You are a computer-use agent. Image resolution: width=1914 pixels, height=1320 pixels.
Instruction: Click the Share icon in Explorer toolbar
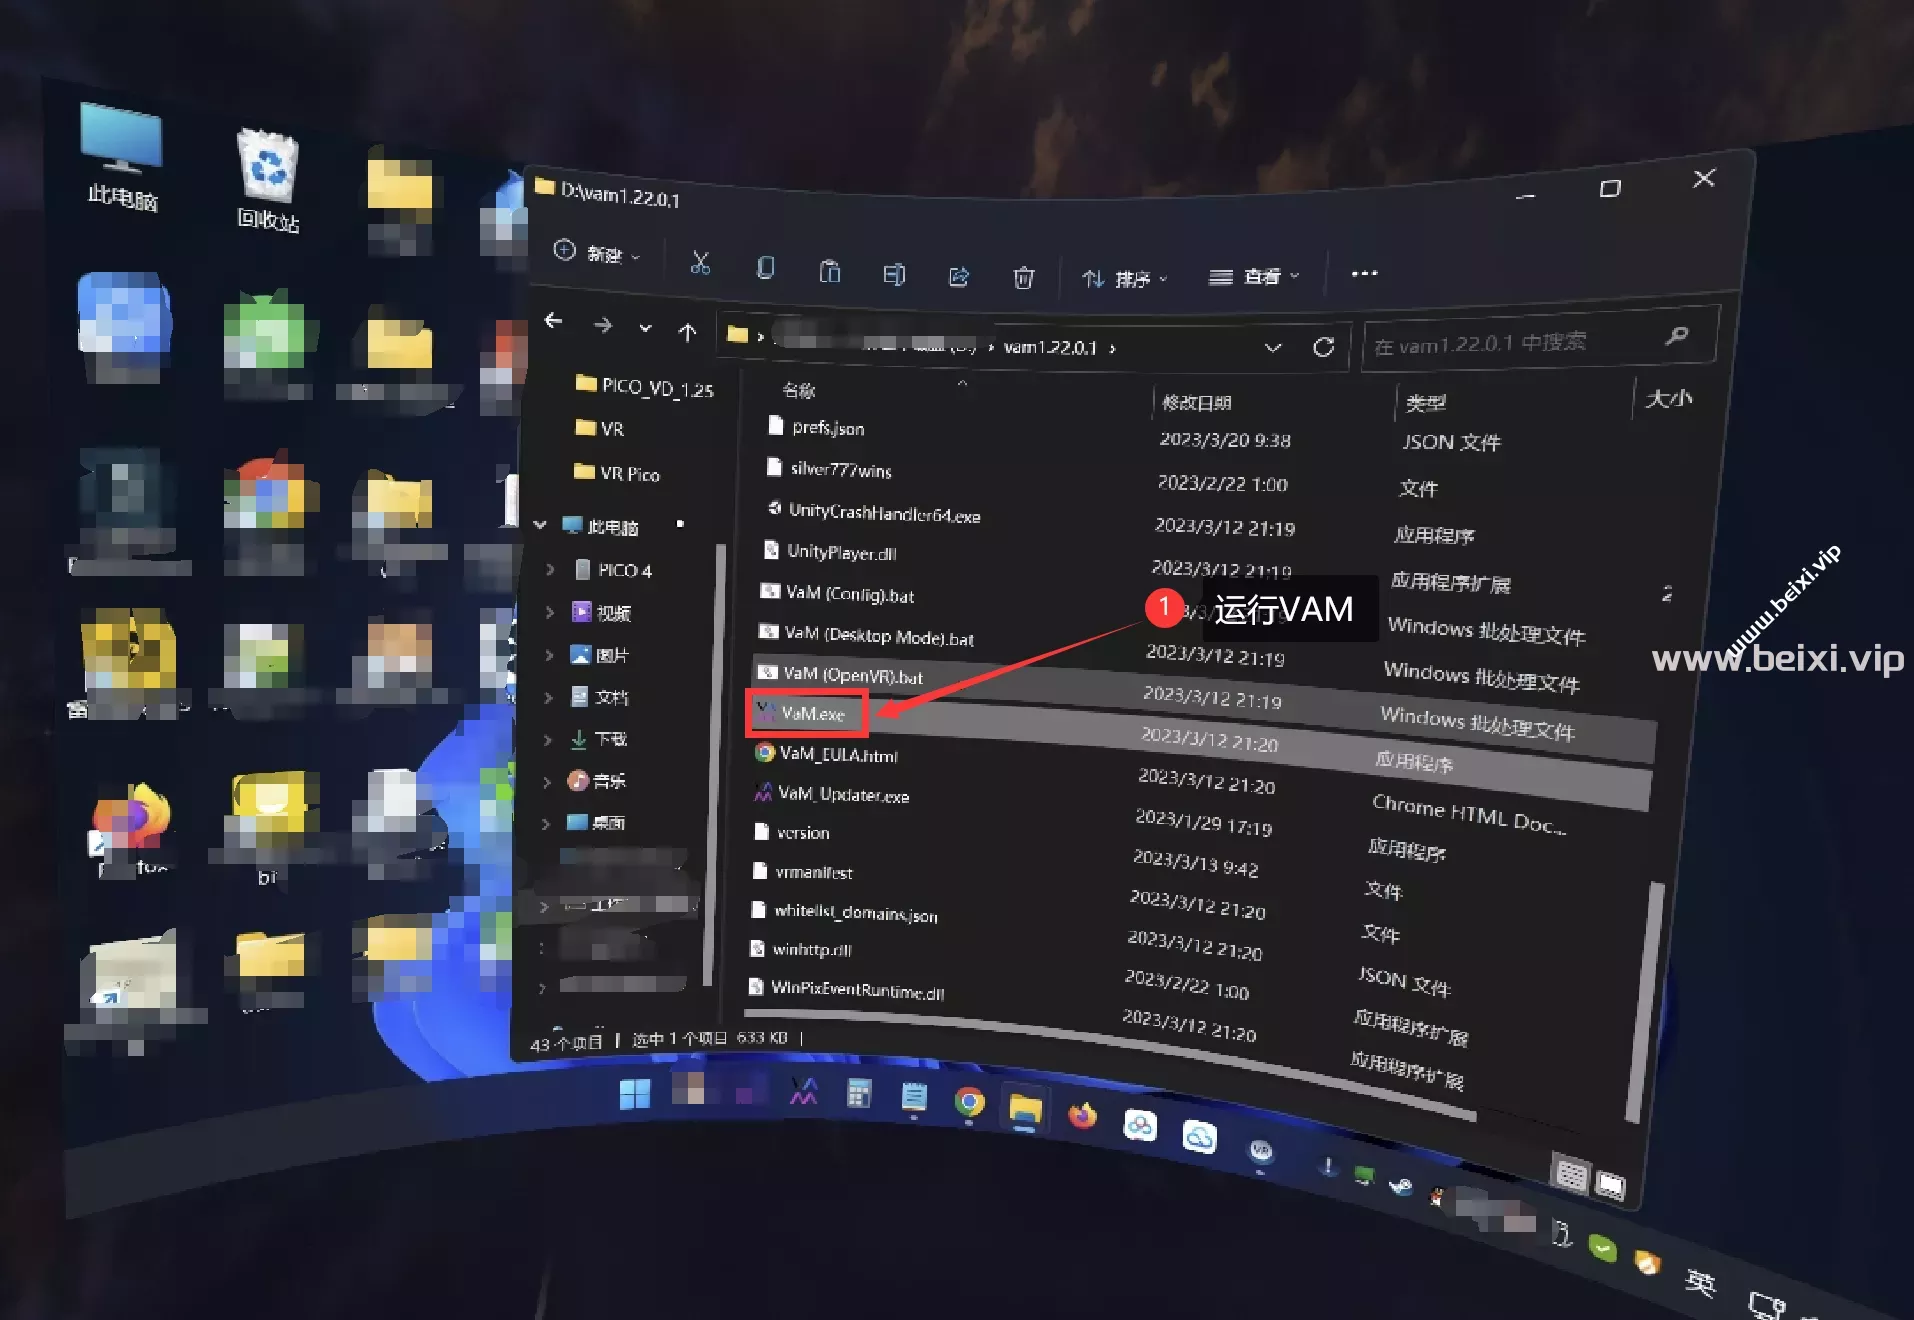tap(958, 276)
